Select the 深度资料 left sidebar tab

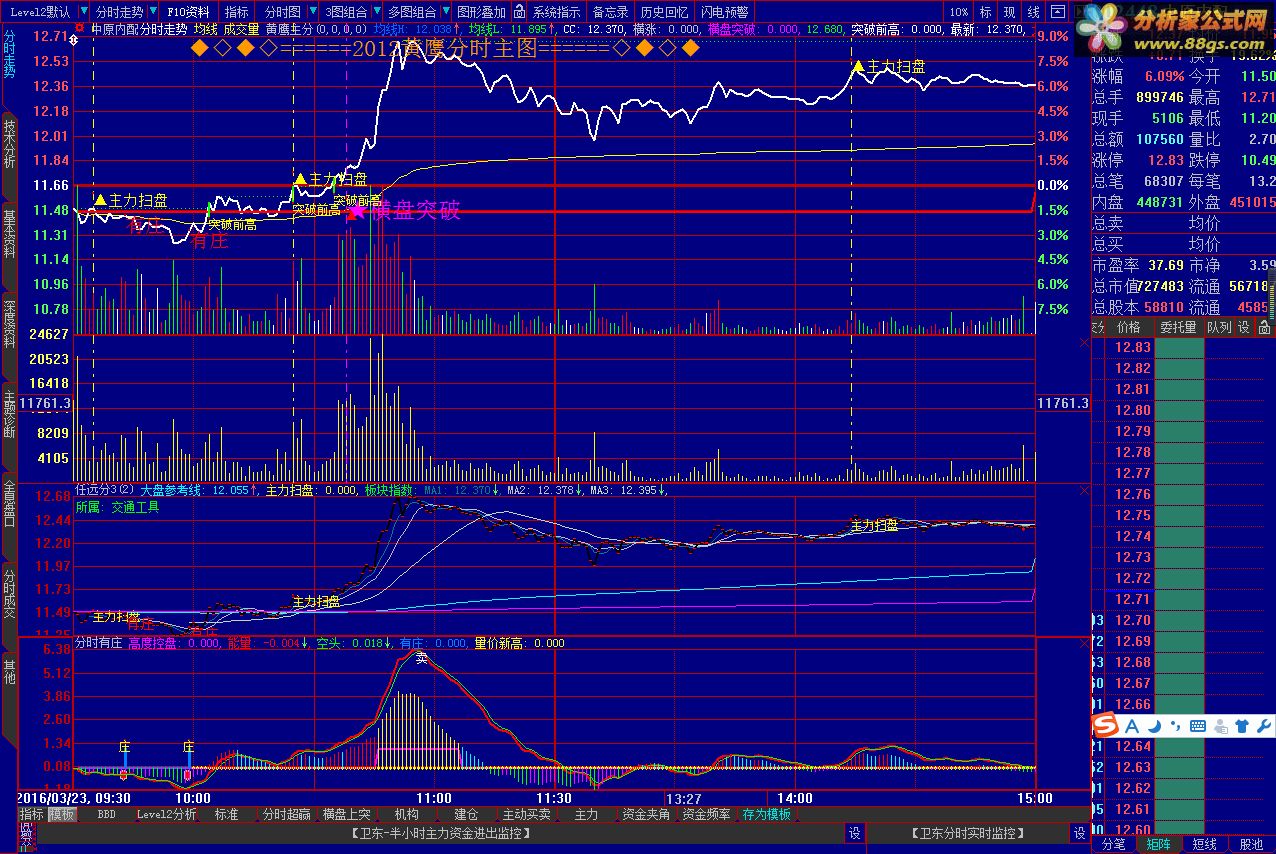9,324
